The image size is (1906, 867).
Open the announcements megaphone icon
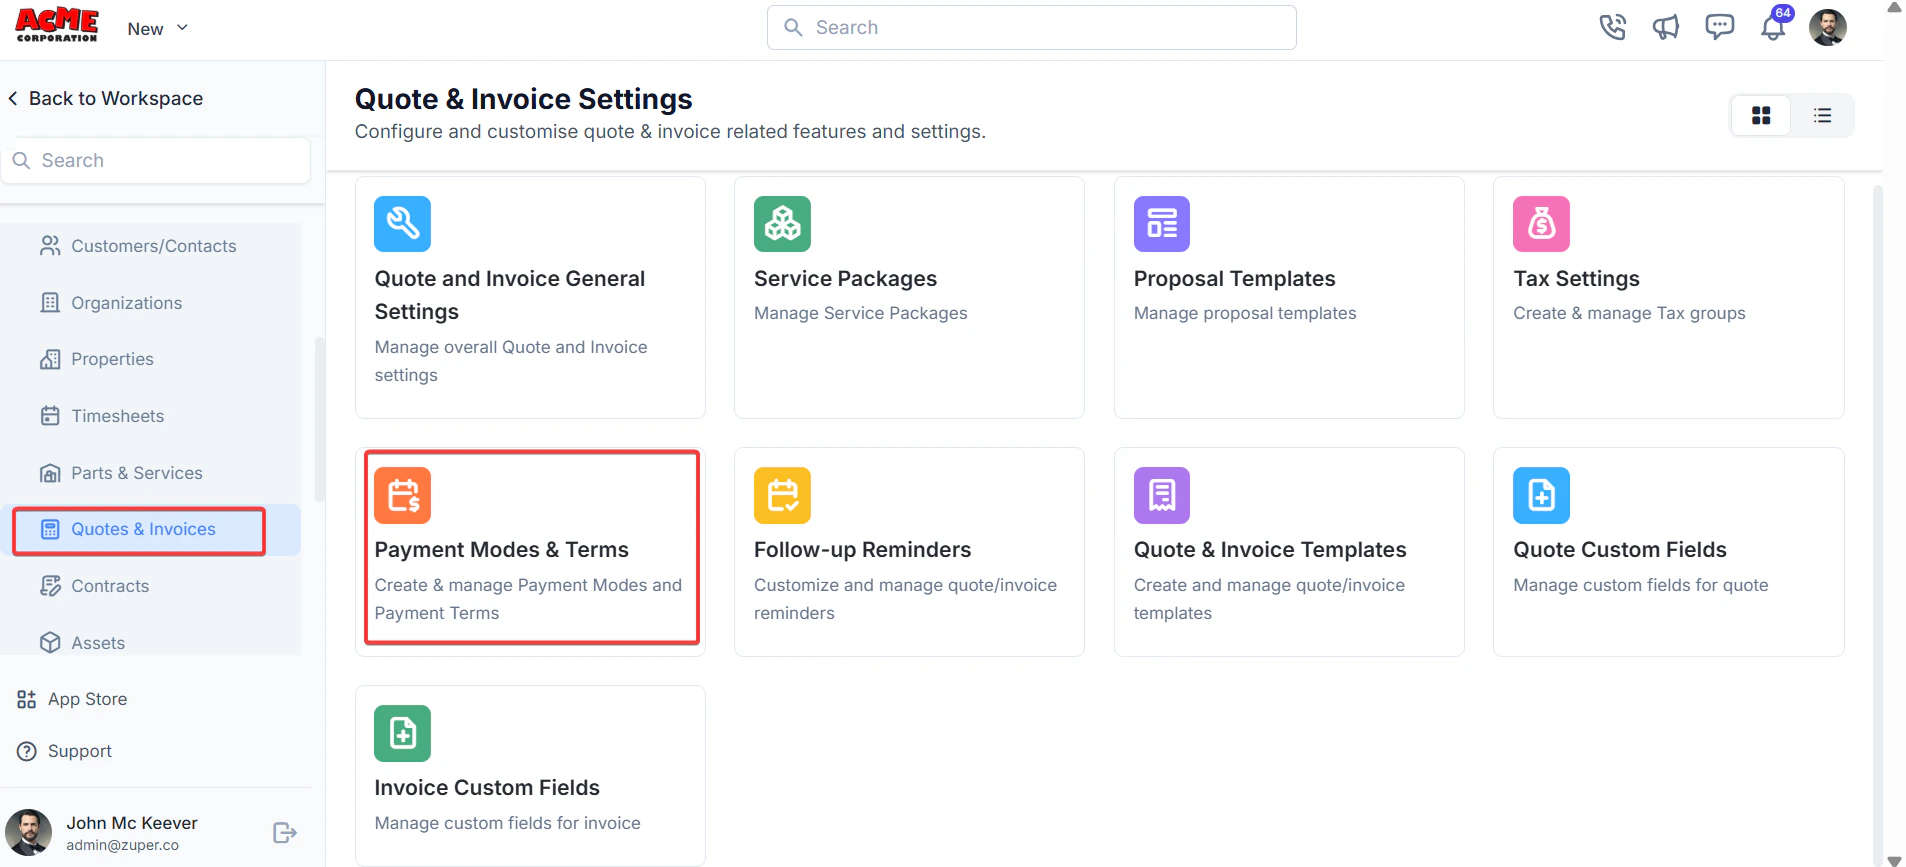[x=1666, y=27]
